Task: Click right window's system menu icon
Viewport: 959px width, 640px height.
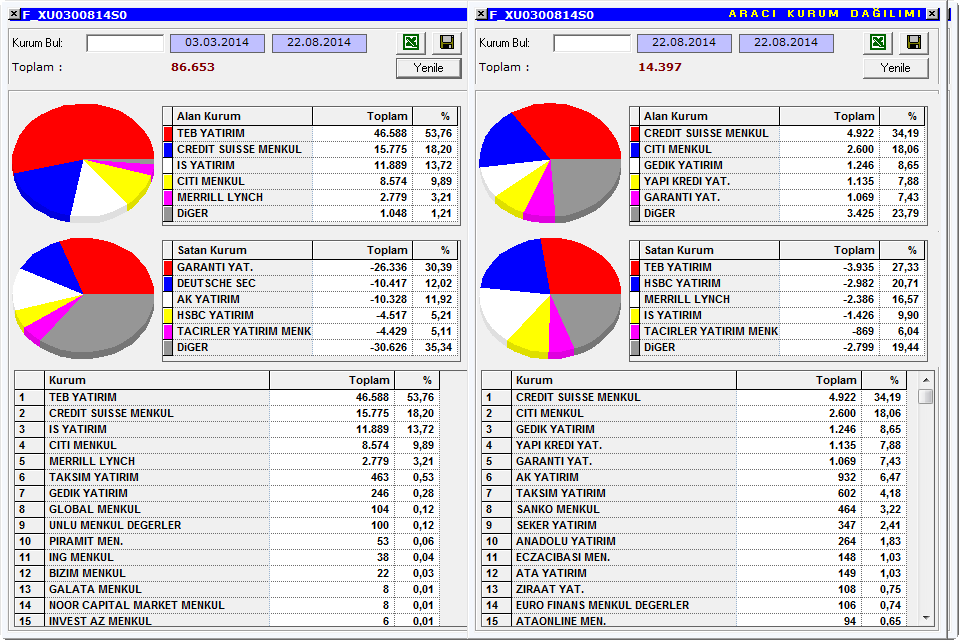Action: (x=481, y=14)
